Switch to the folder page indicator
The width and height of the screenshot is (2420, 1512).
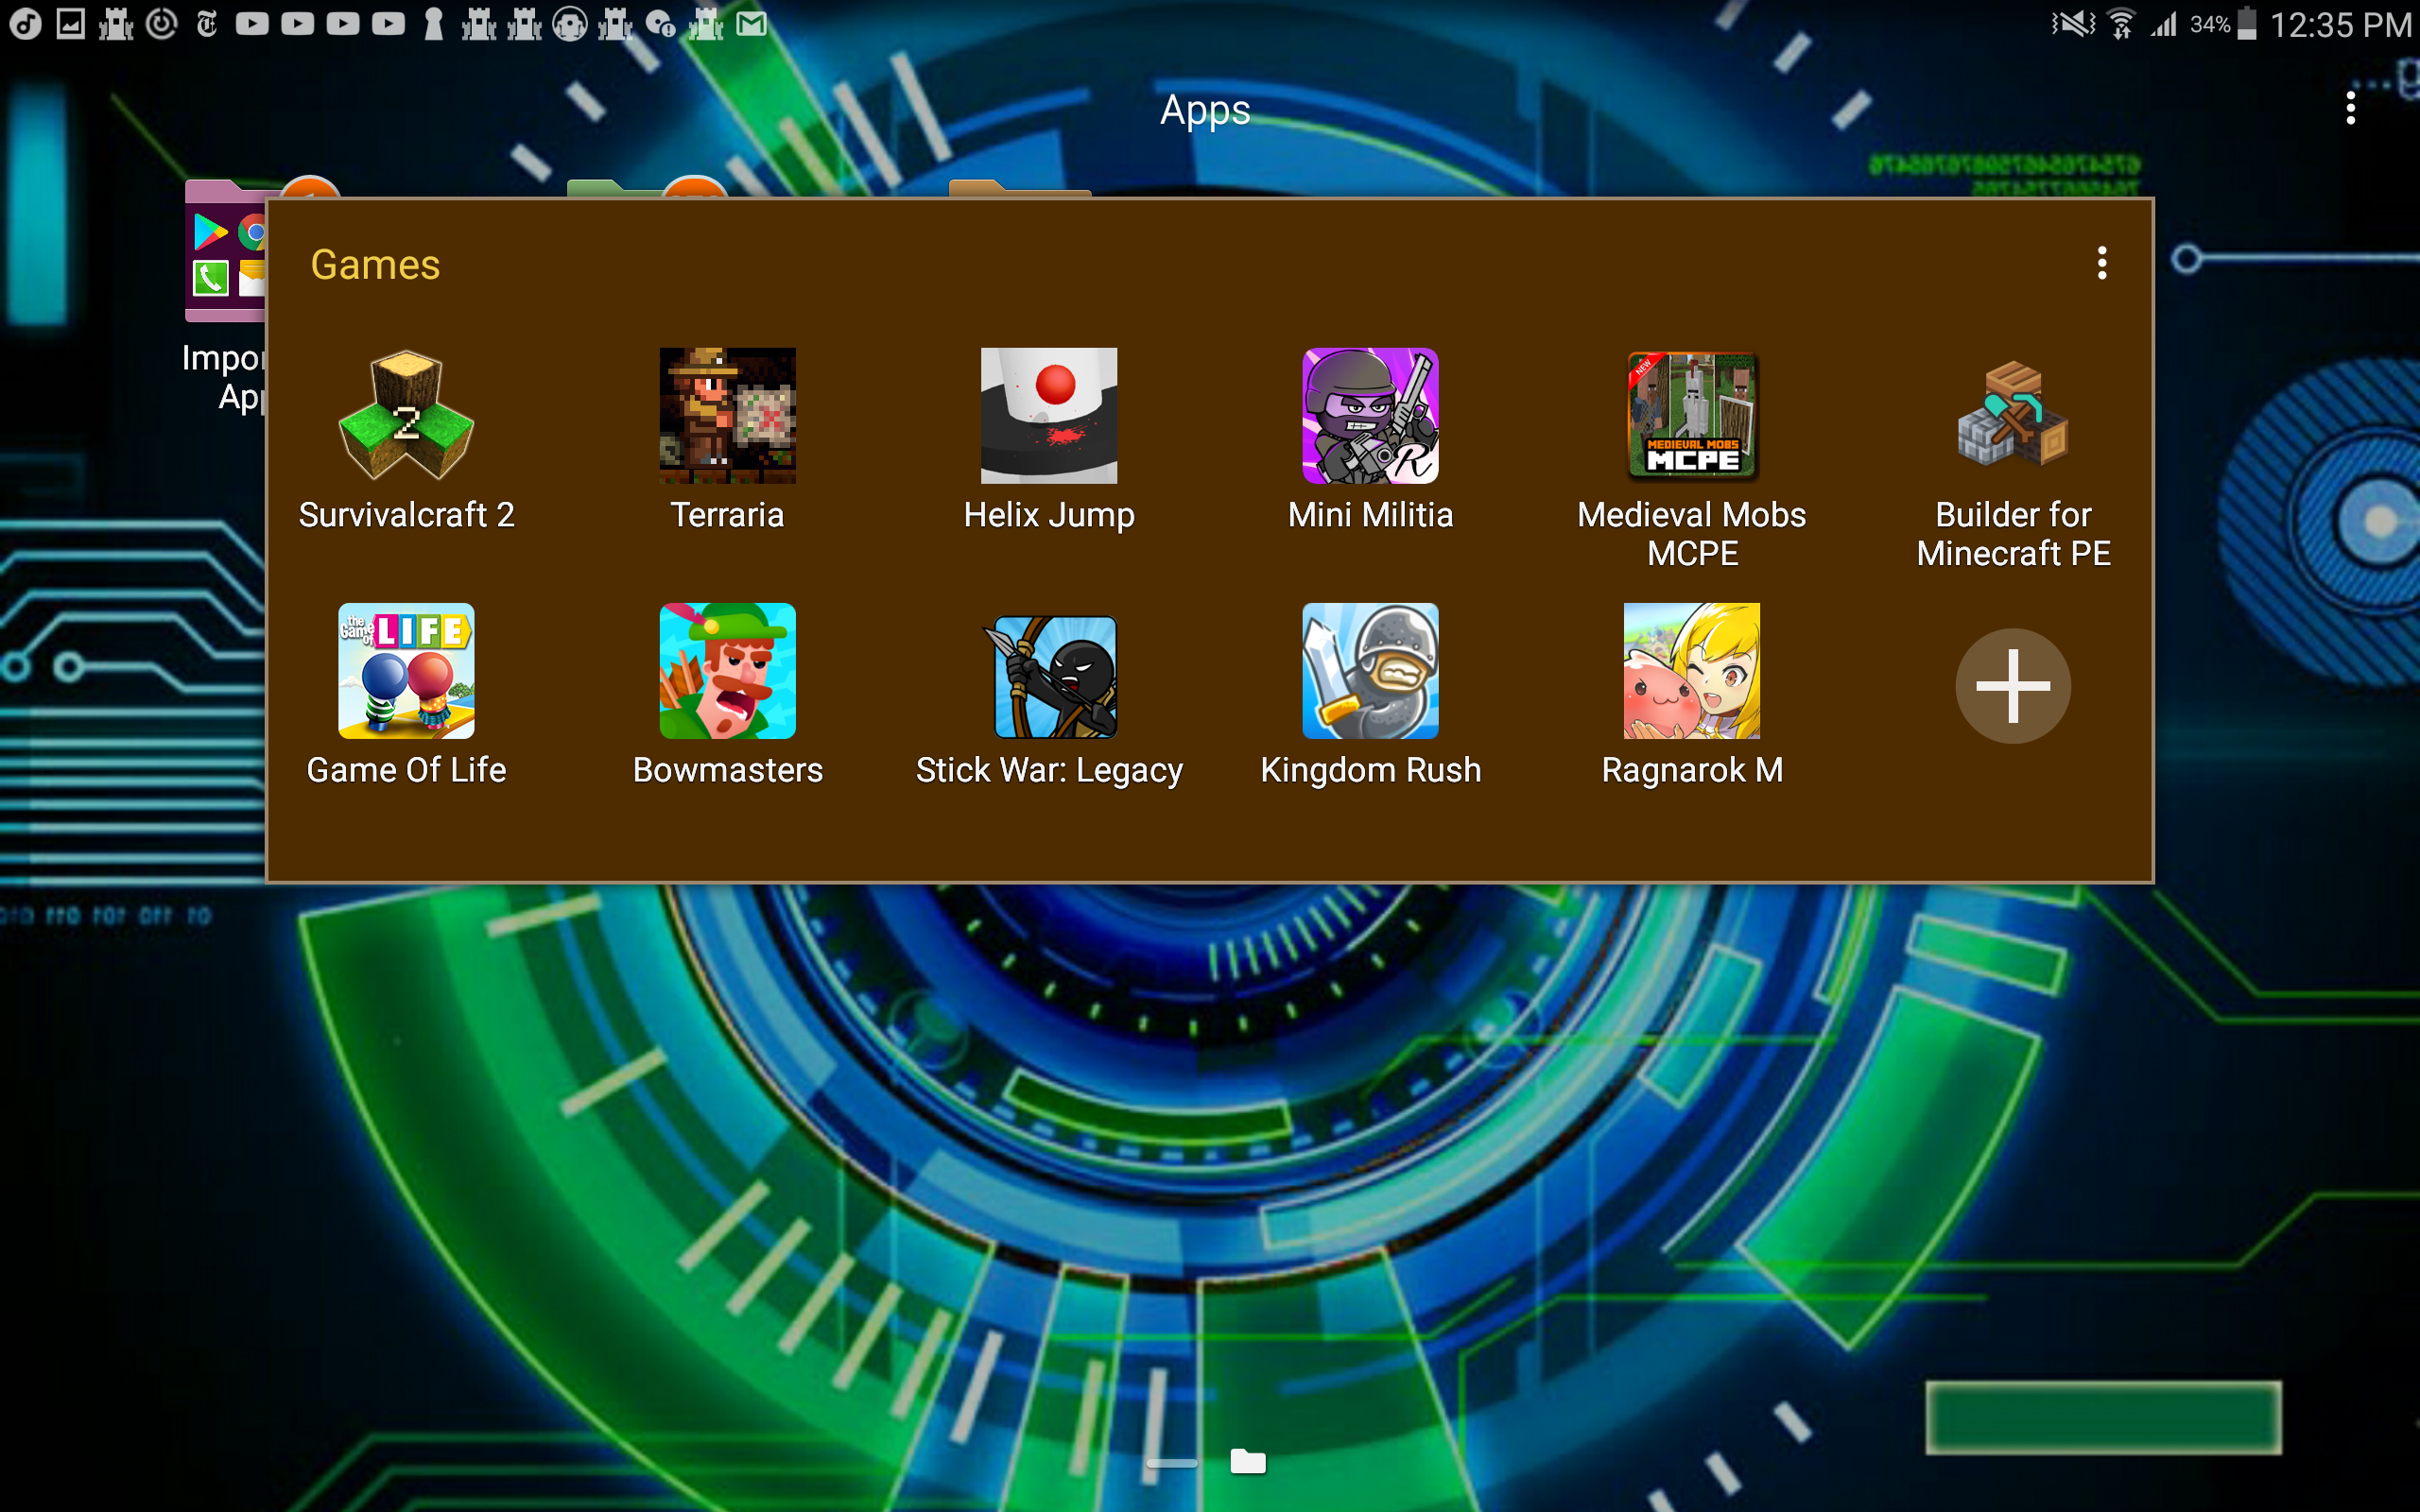point(1248,1461)
